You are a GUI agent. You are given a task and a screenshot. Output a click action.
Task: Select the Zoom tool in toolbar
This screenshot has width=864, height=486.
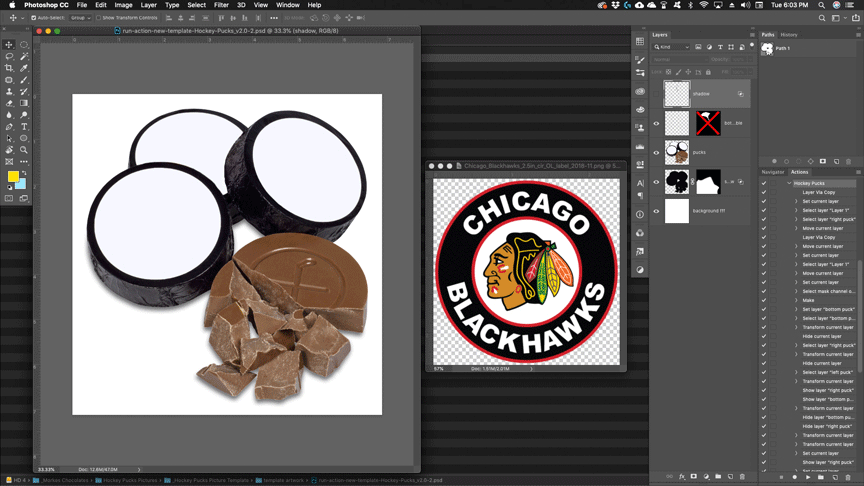[24, 150]
